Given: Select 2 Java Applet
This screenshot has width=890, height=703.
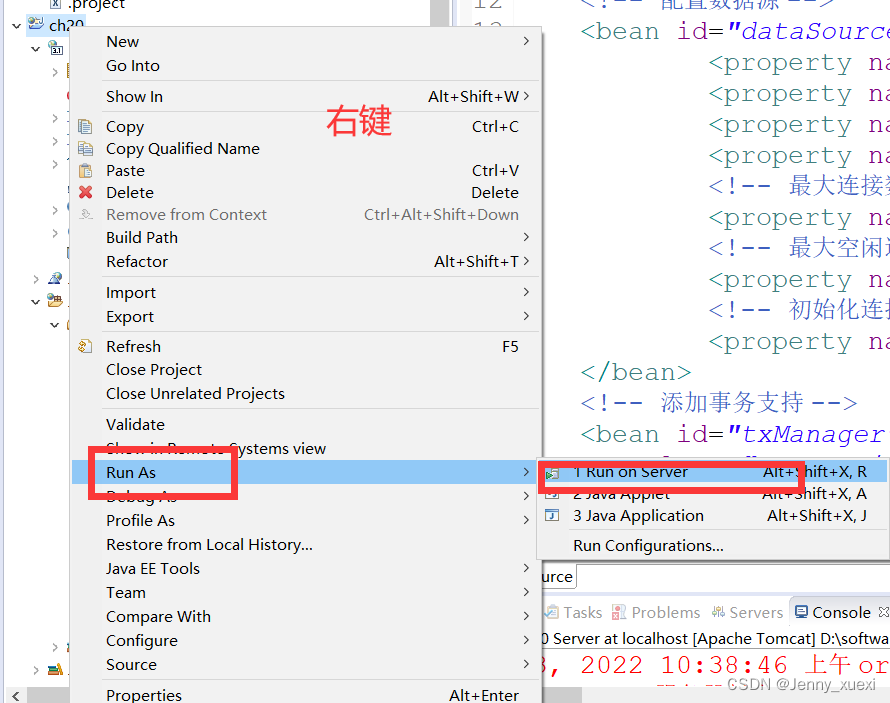Looking at the screenshot, I should pyautogui.click(x=713, y=494).
